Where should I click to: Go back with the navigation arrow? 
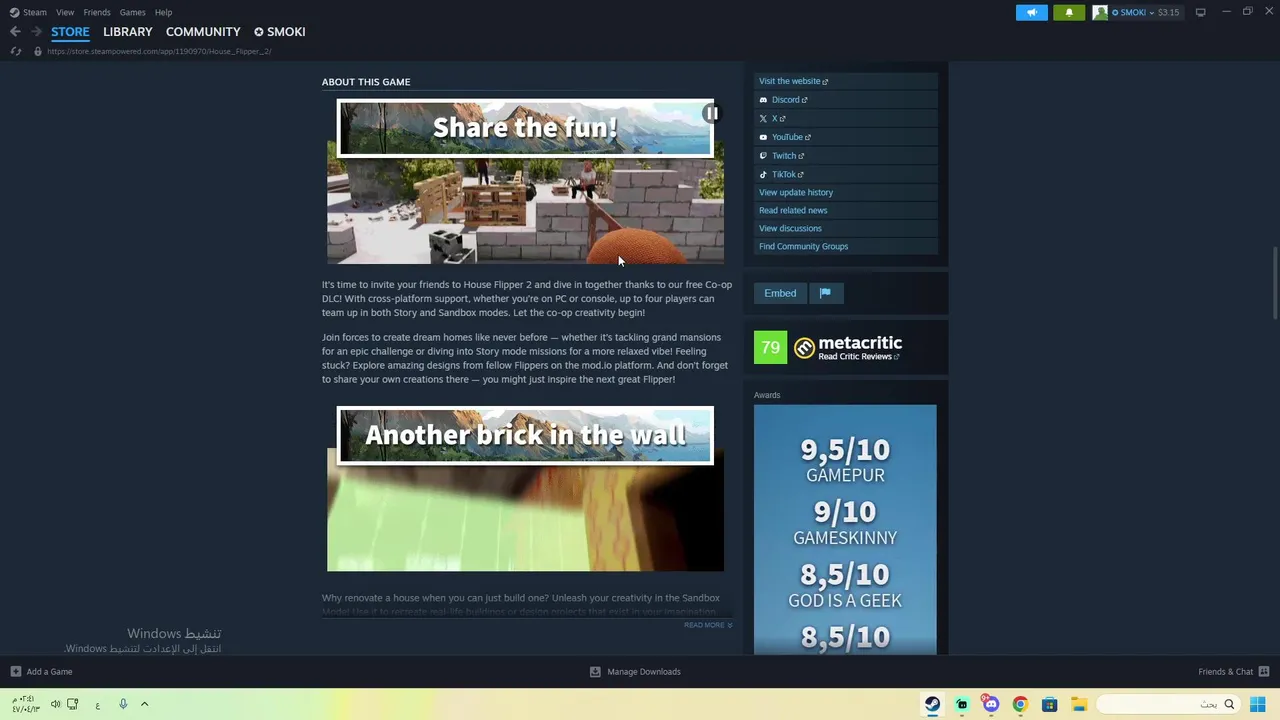(15, 32)
